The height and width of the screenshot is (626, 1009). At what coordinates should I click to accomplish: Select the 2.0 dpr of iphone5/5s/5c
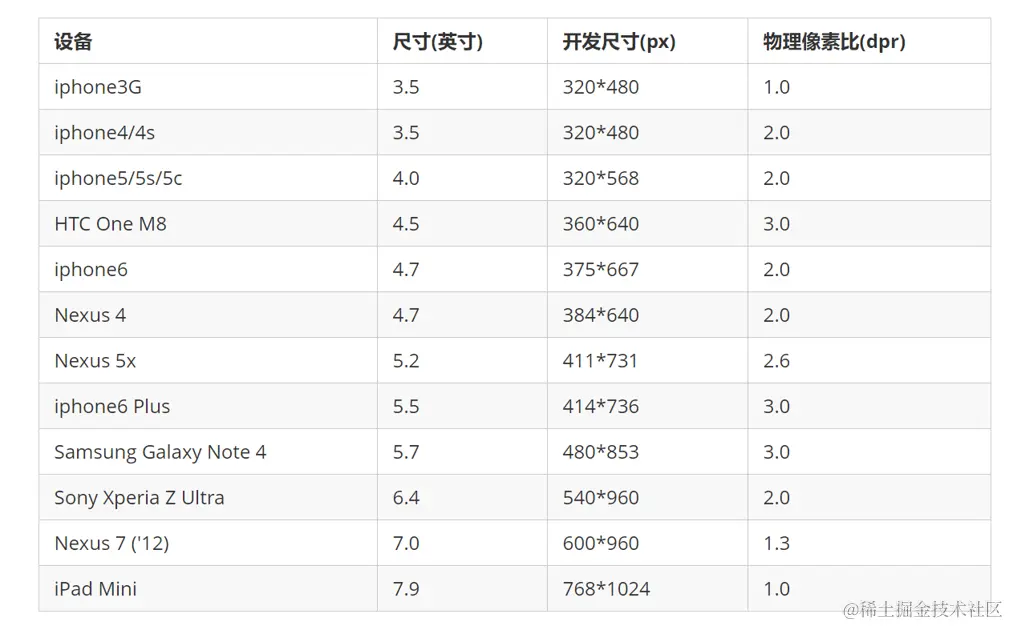pos(869,178)
